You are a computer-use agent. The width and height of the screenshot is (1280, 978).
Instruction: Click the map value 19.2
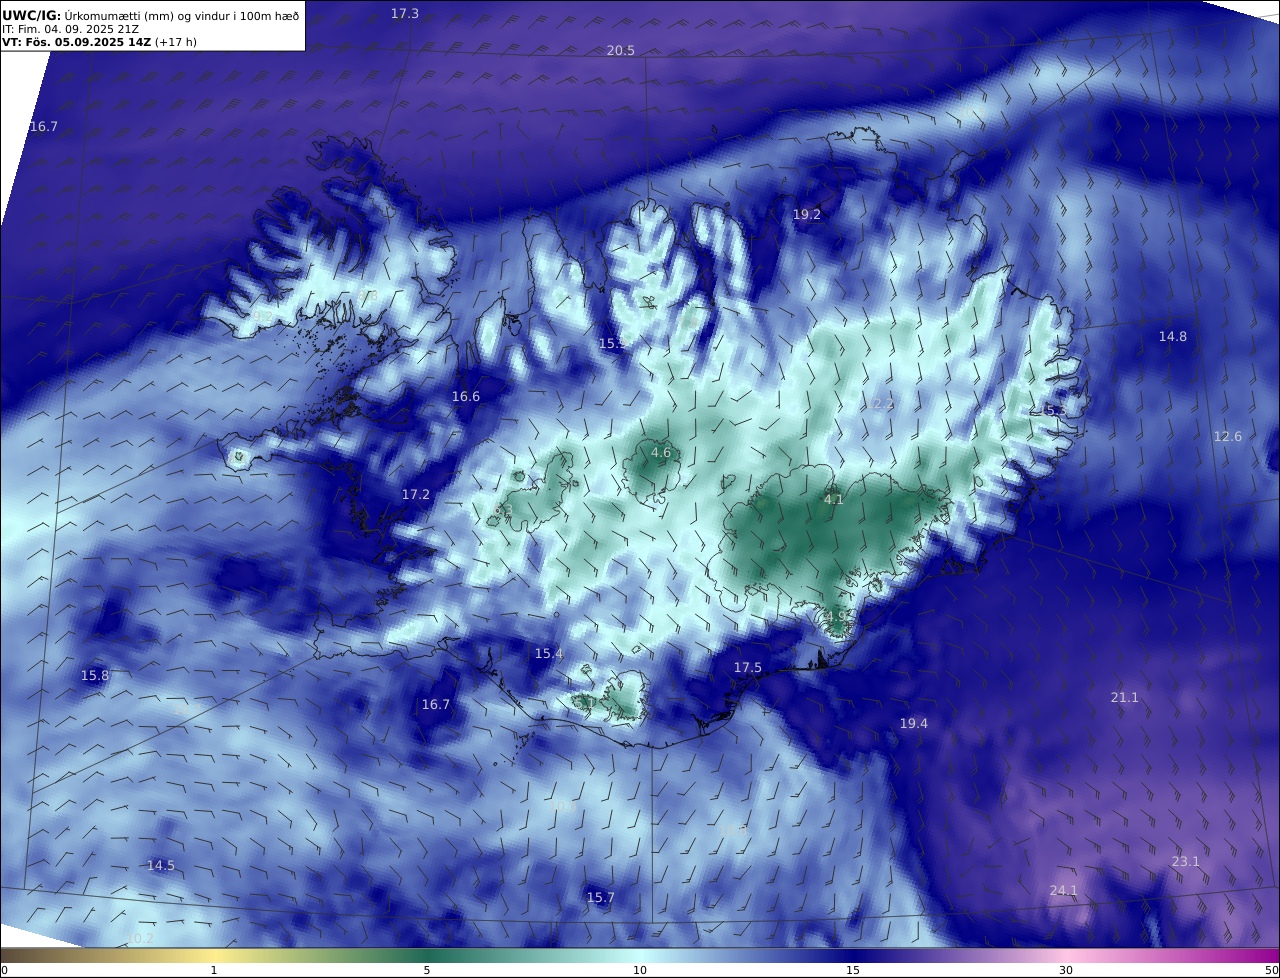tap(806, 214)
